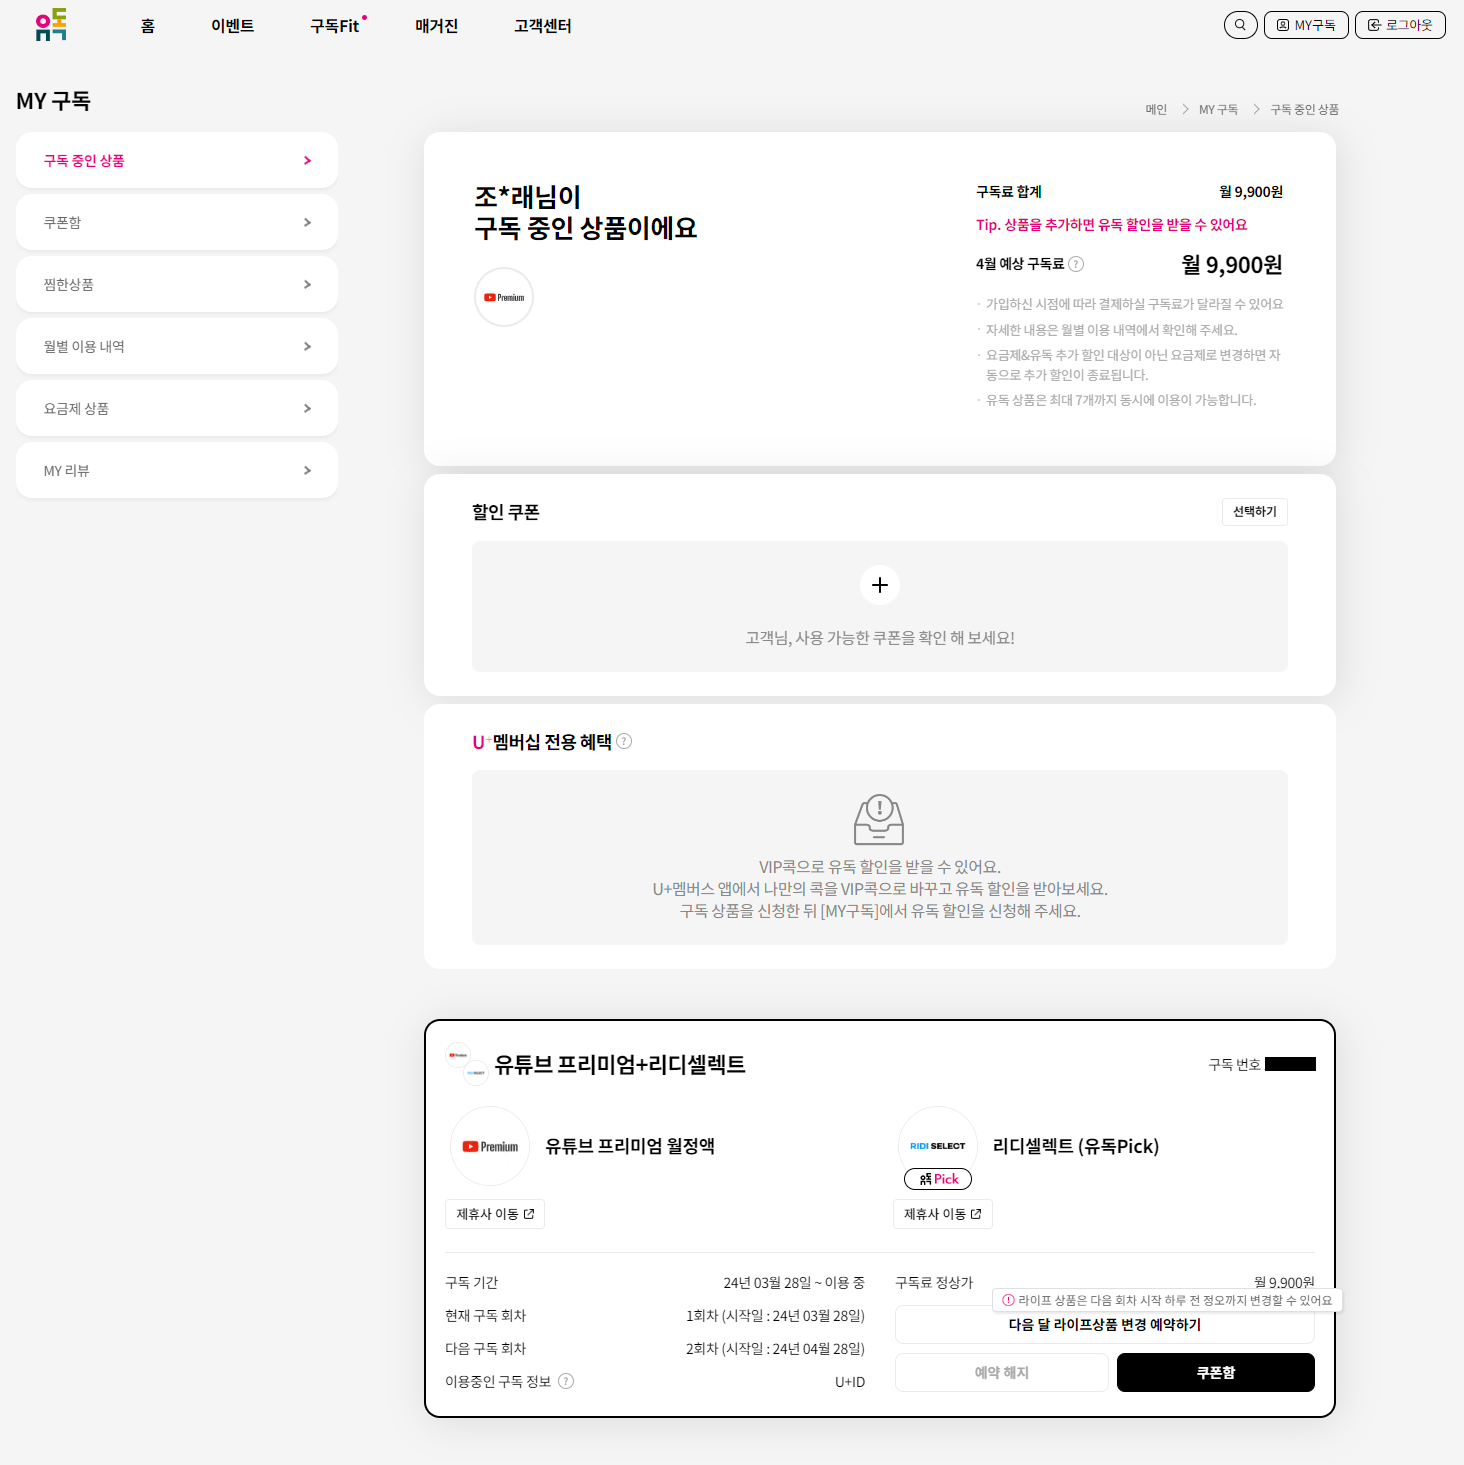Open 쿠폰함 in the sidebar
Image resolution: width=1464 pixels, height=1465 pixels.
(177, 222)
